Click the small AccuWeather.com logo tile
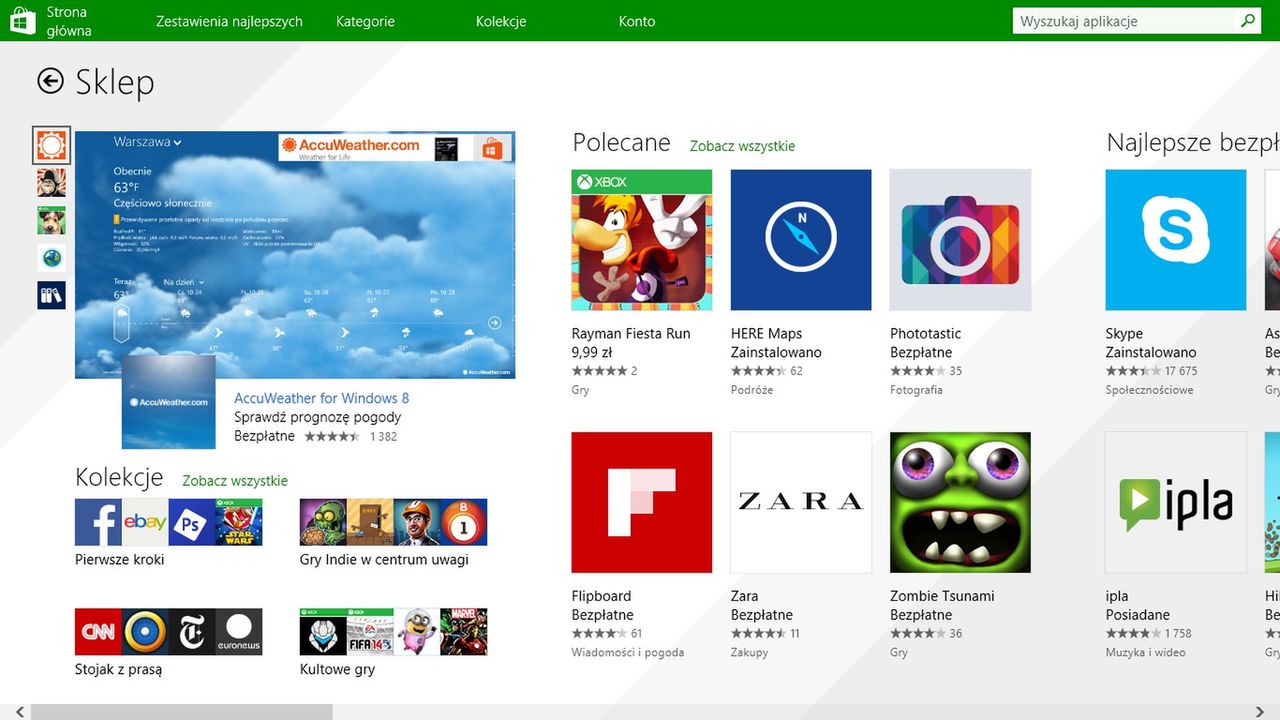 coord(169,402)
